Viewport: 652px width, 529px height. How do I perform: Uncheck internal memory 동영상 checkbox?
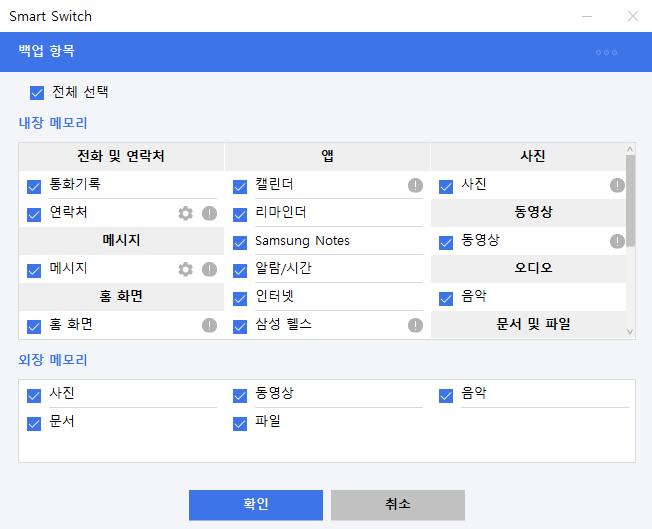(446, 242)
